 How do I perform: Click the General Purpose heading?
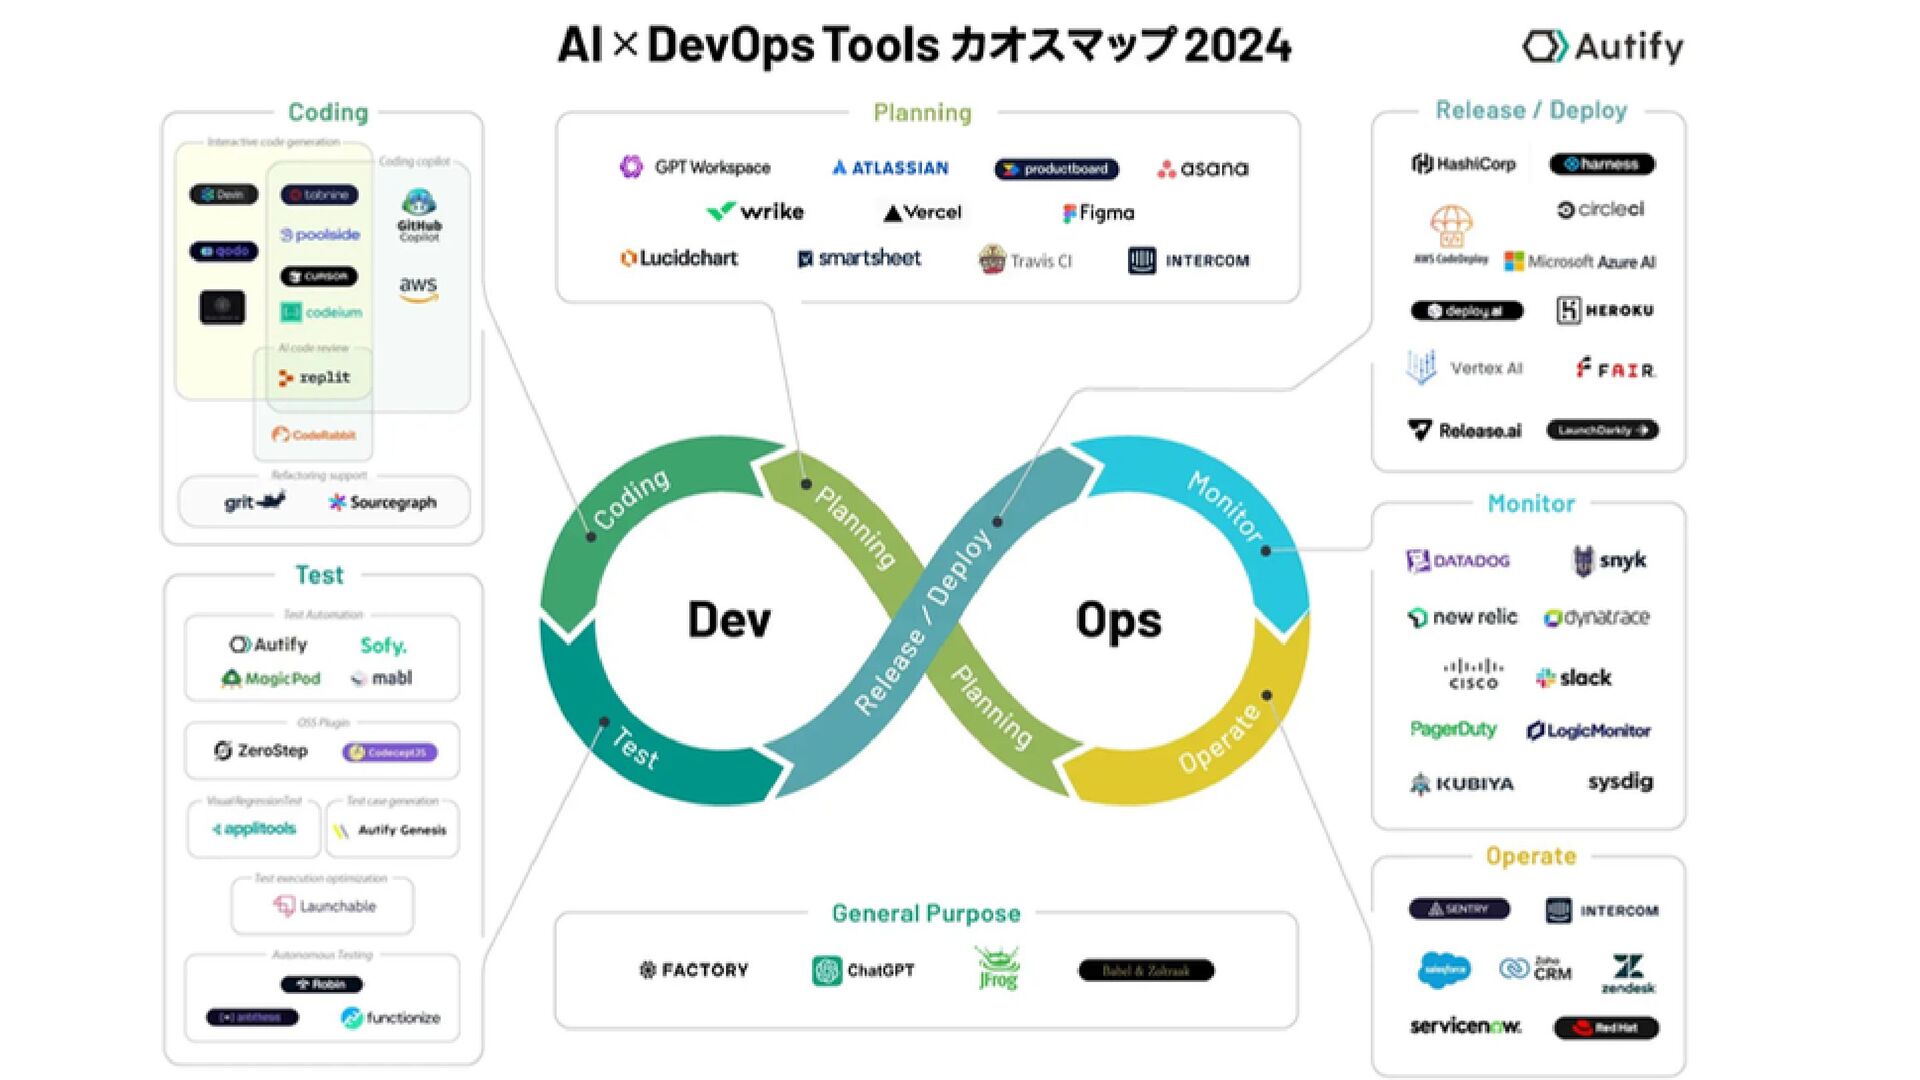point(926,913)
